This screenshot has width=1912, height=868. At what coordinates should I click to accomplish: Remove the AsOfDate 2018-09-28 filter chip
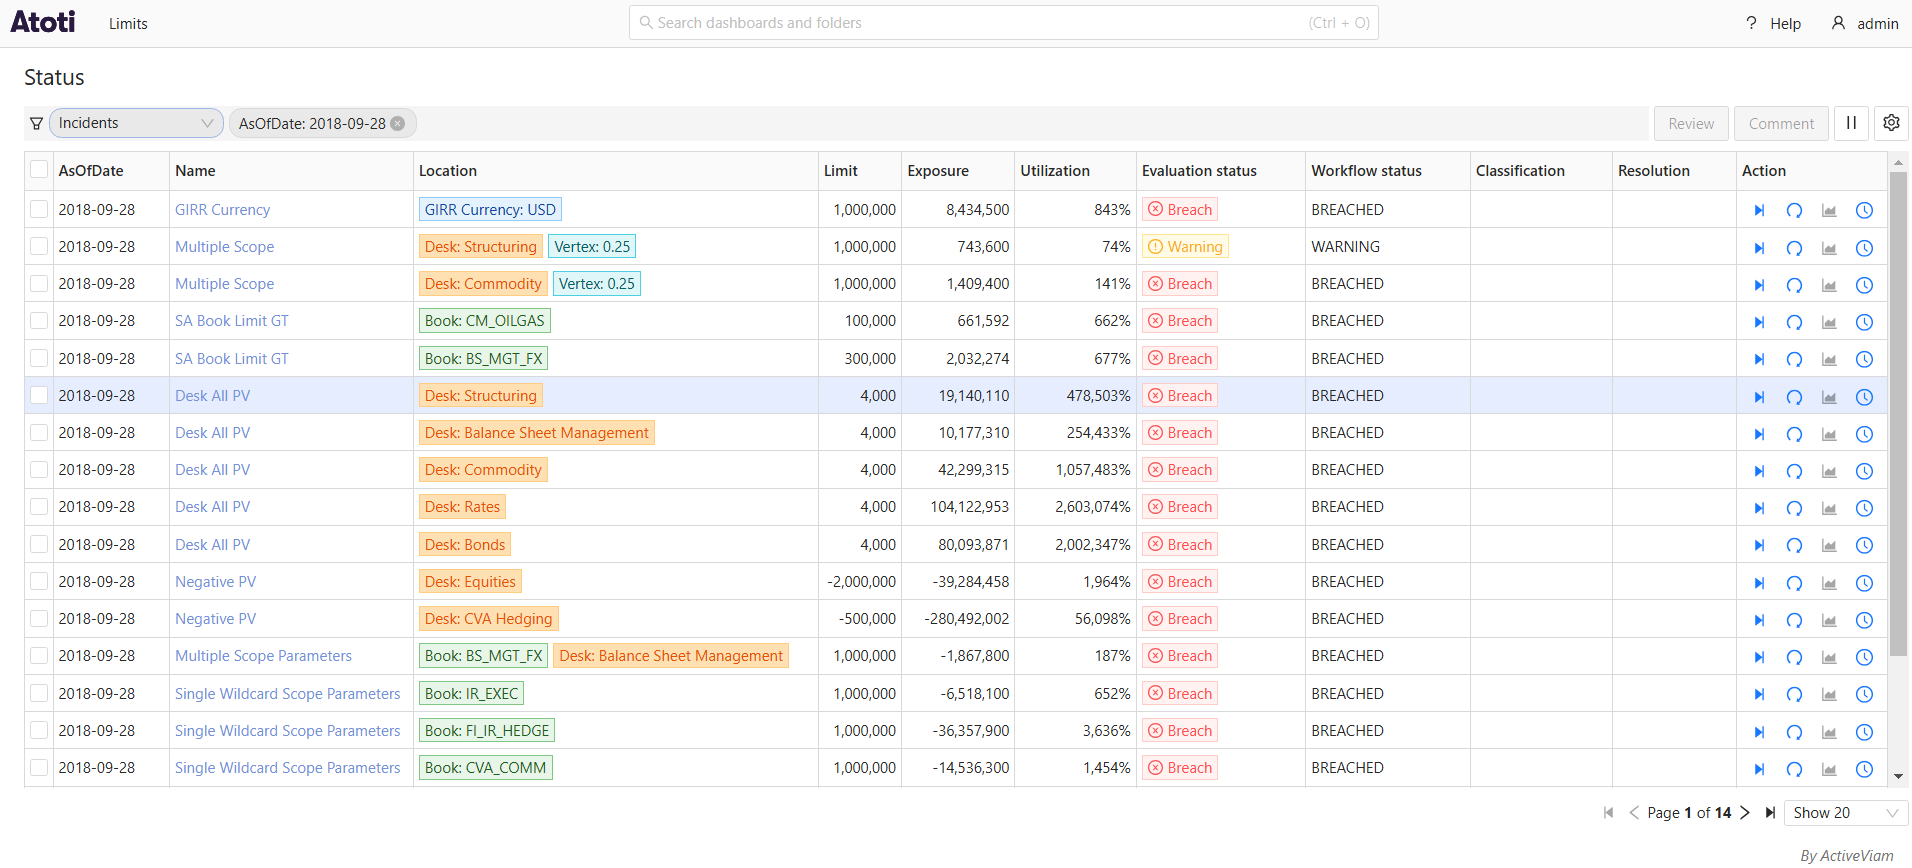pyautogui.click(x=398, y=124)
